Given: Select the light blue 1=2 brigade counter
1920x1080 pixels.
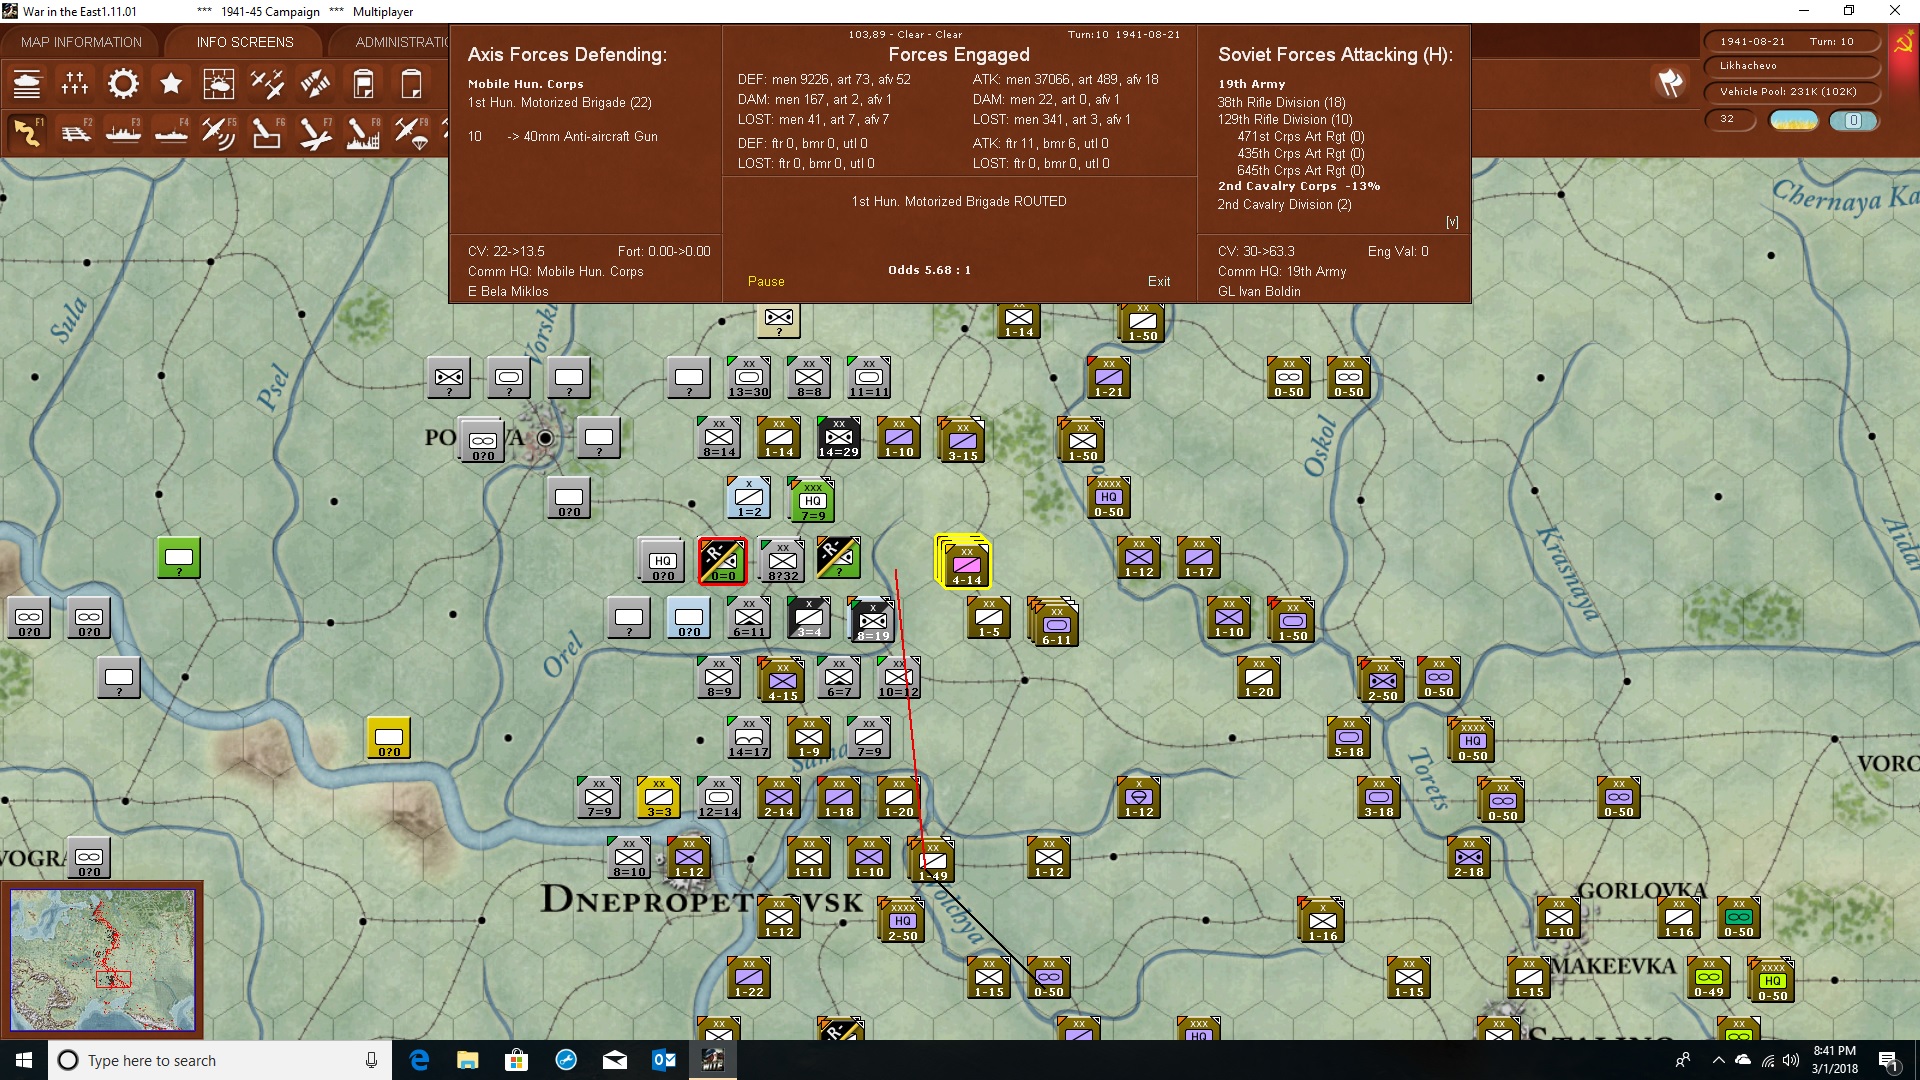Looking at the screenshot, I should click(x=749, y=497).
